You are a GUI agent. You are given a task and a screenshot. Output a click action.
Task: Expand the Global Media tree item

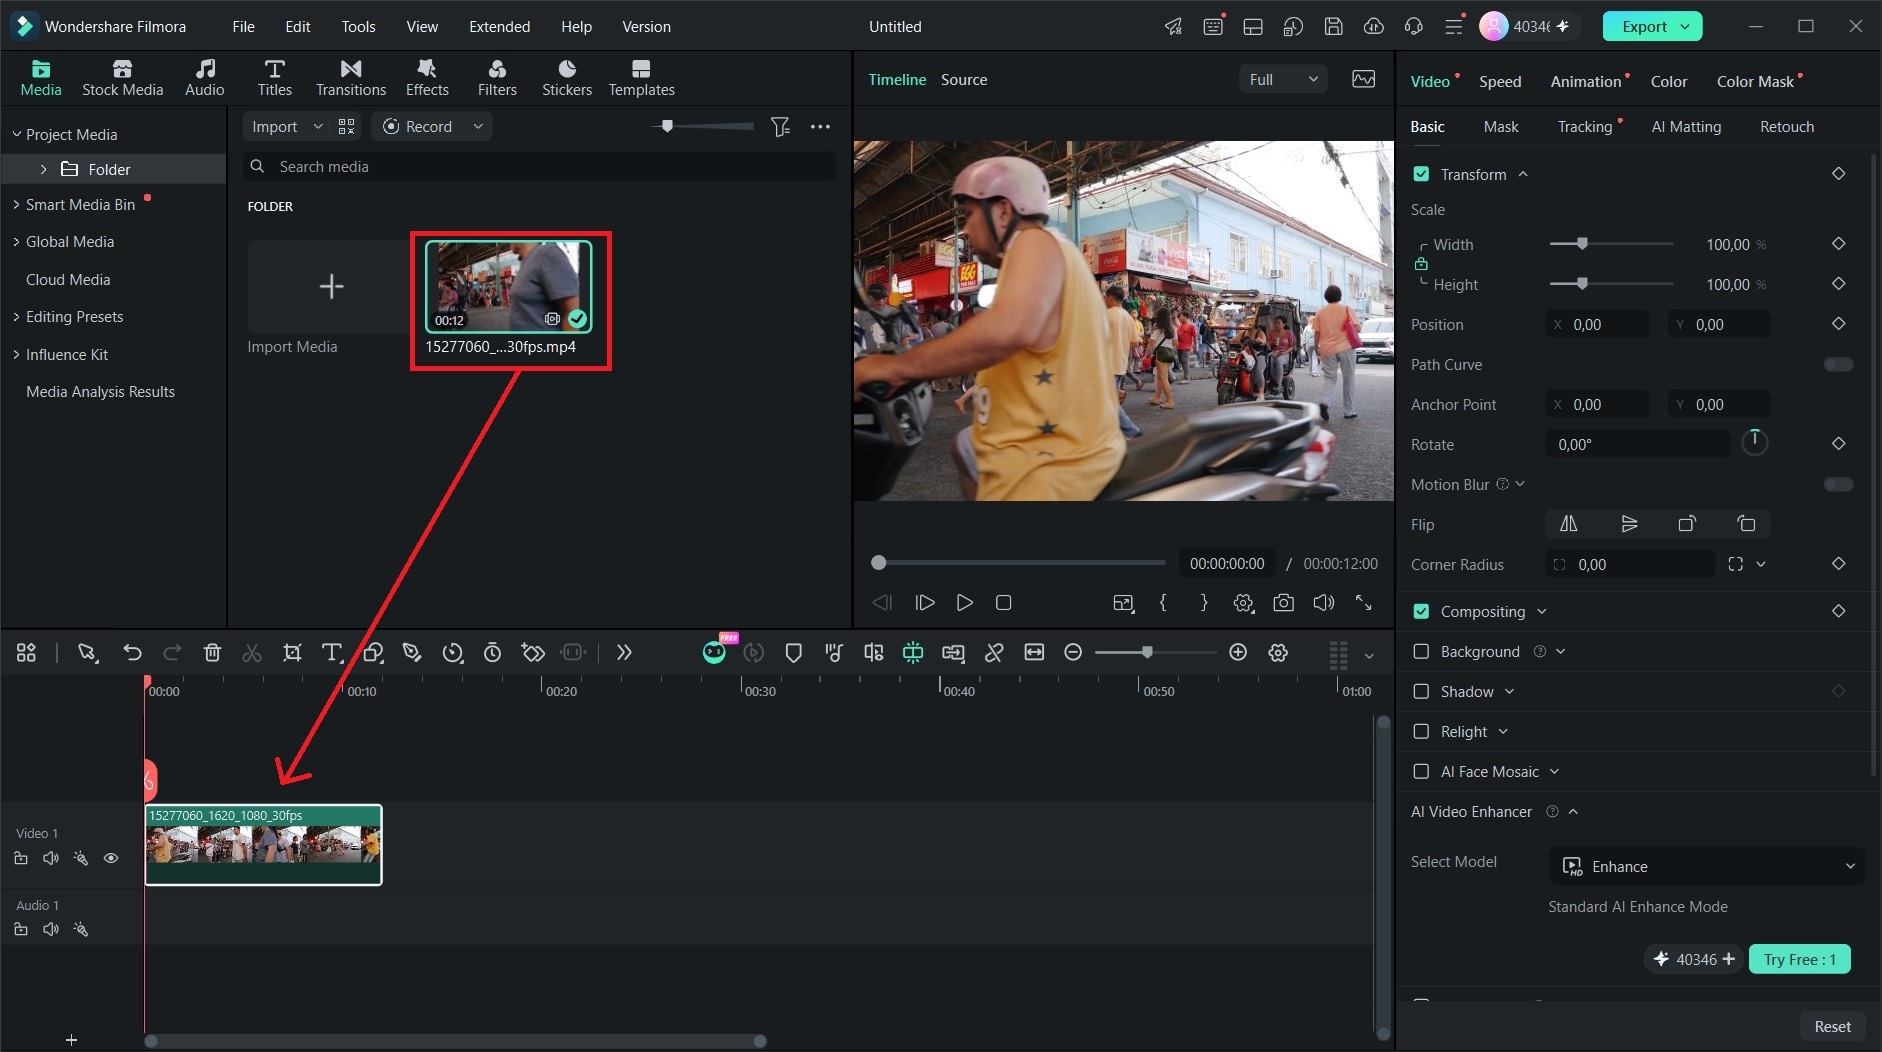click(16, 242)
